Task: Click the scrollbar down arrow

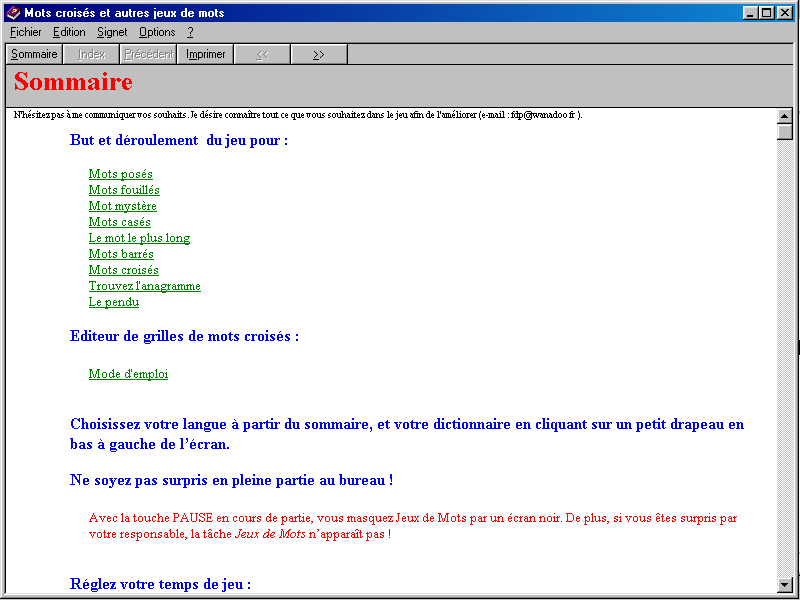Action: pos(785,585)
